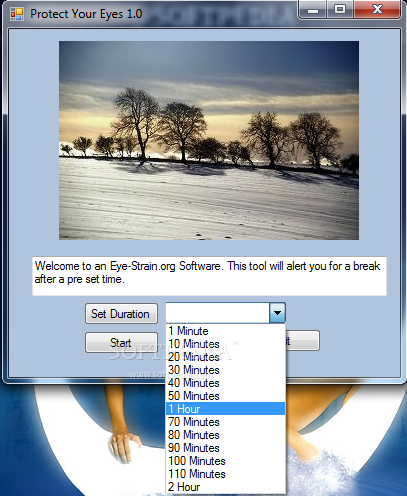Select 100 Minutes duration

[225, 461]
